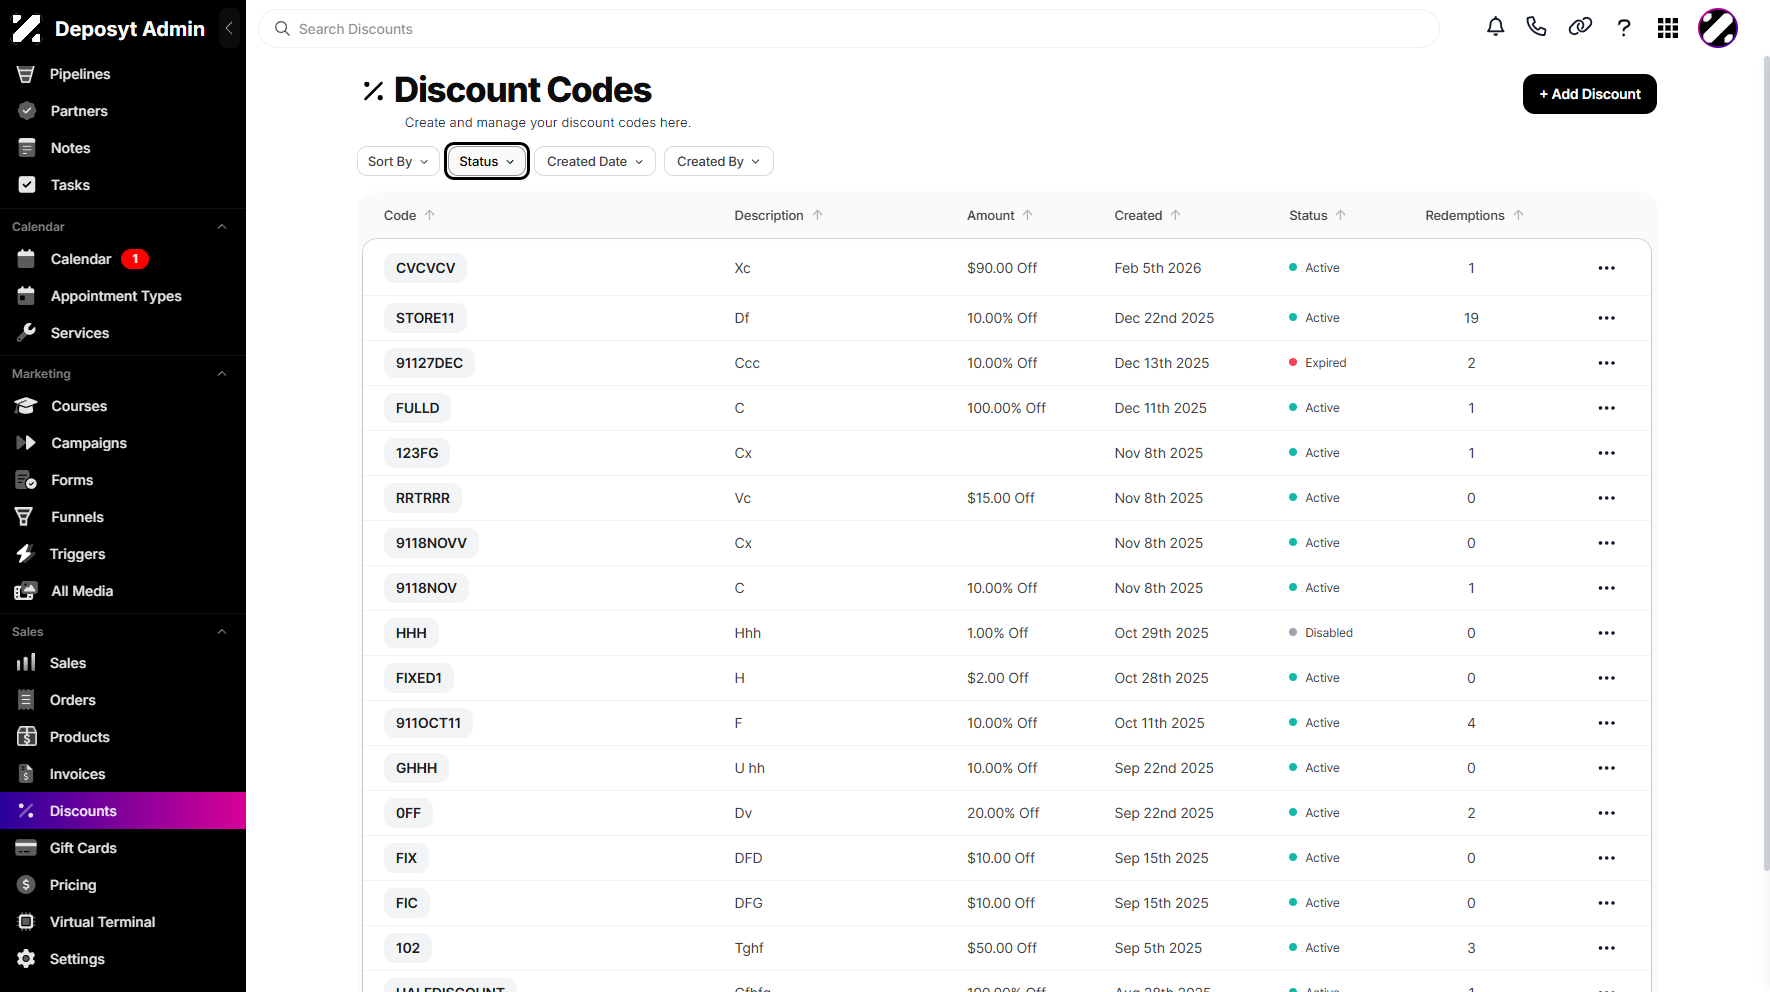1770x992 pixels.
Task: Click the Expired status of 91127DEC
Action: pyautogui.click(x=1318, y=363)
